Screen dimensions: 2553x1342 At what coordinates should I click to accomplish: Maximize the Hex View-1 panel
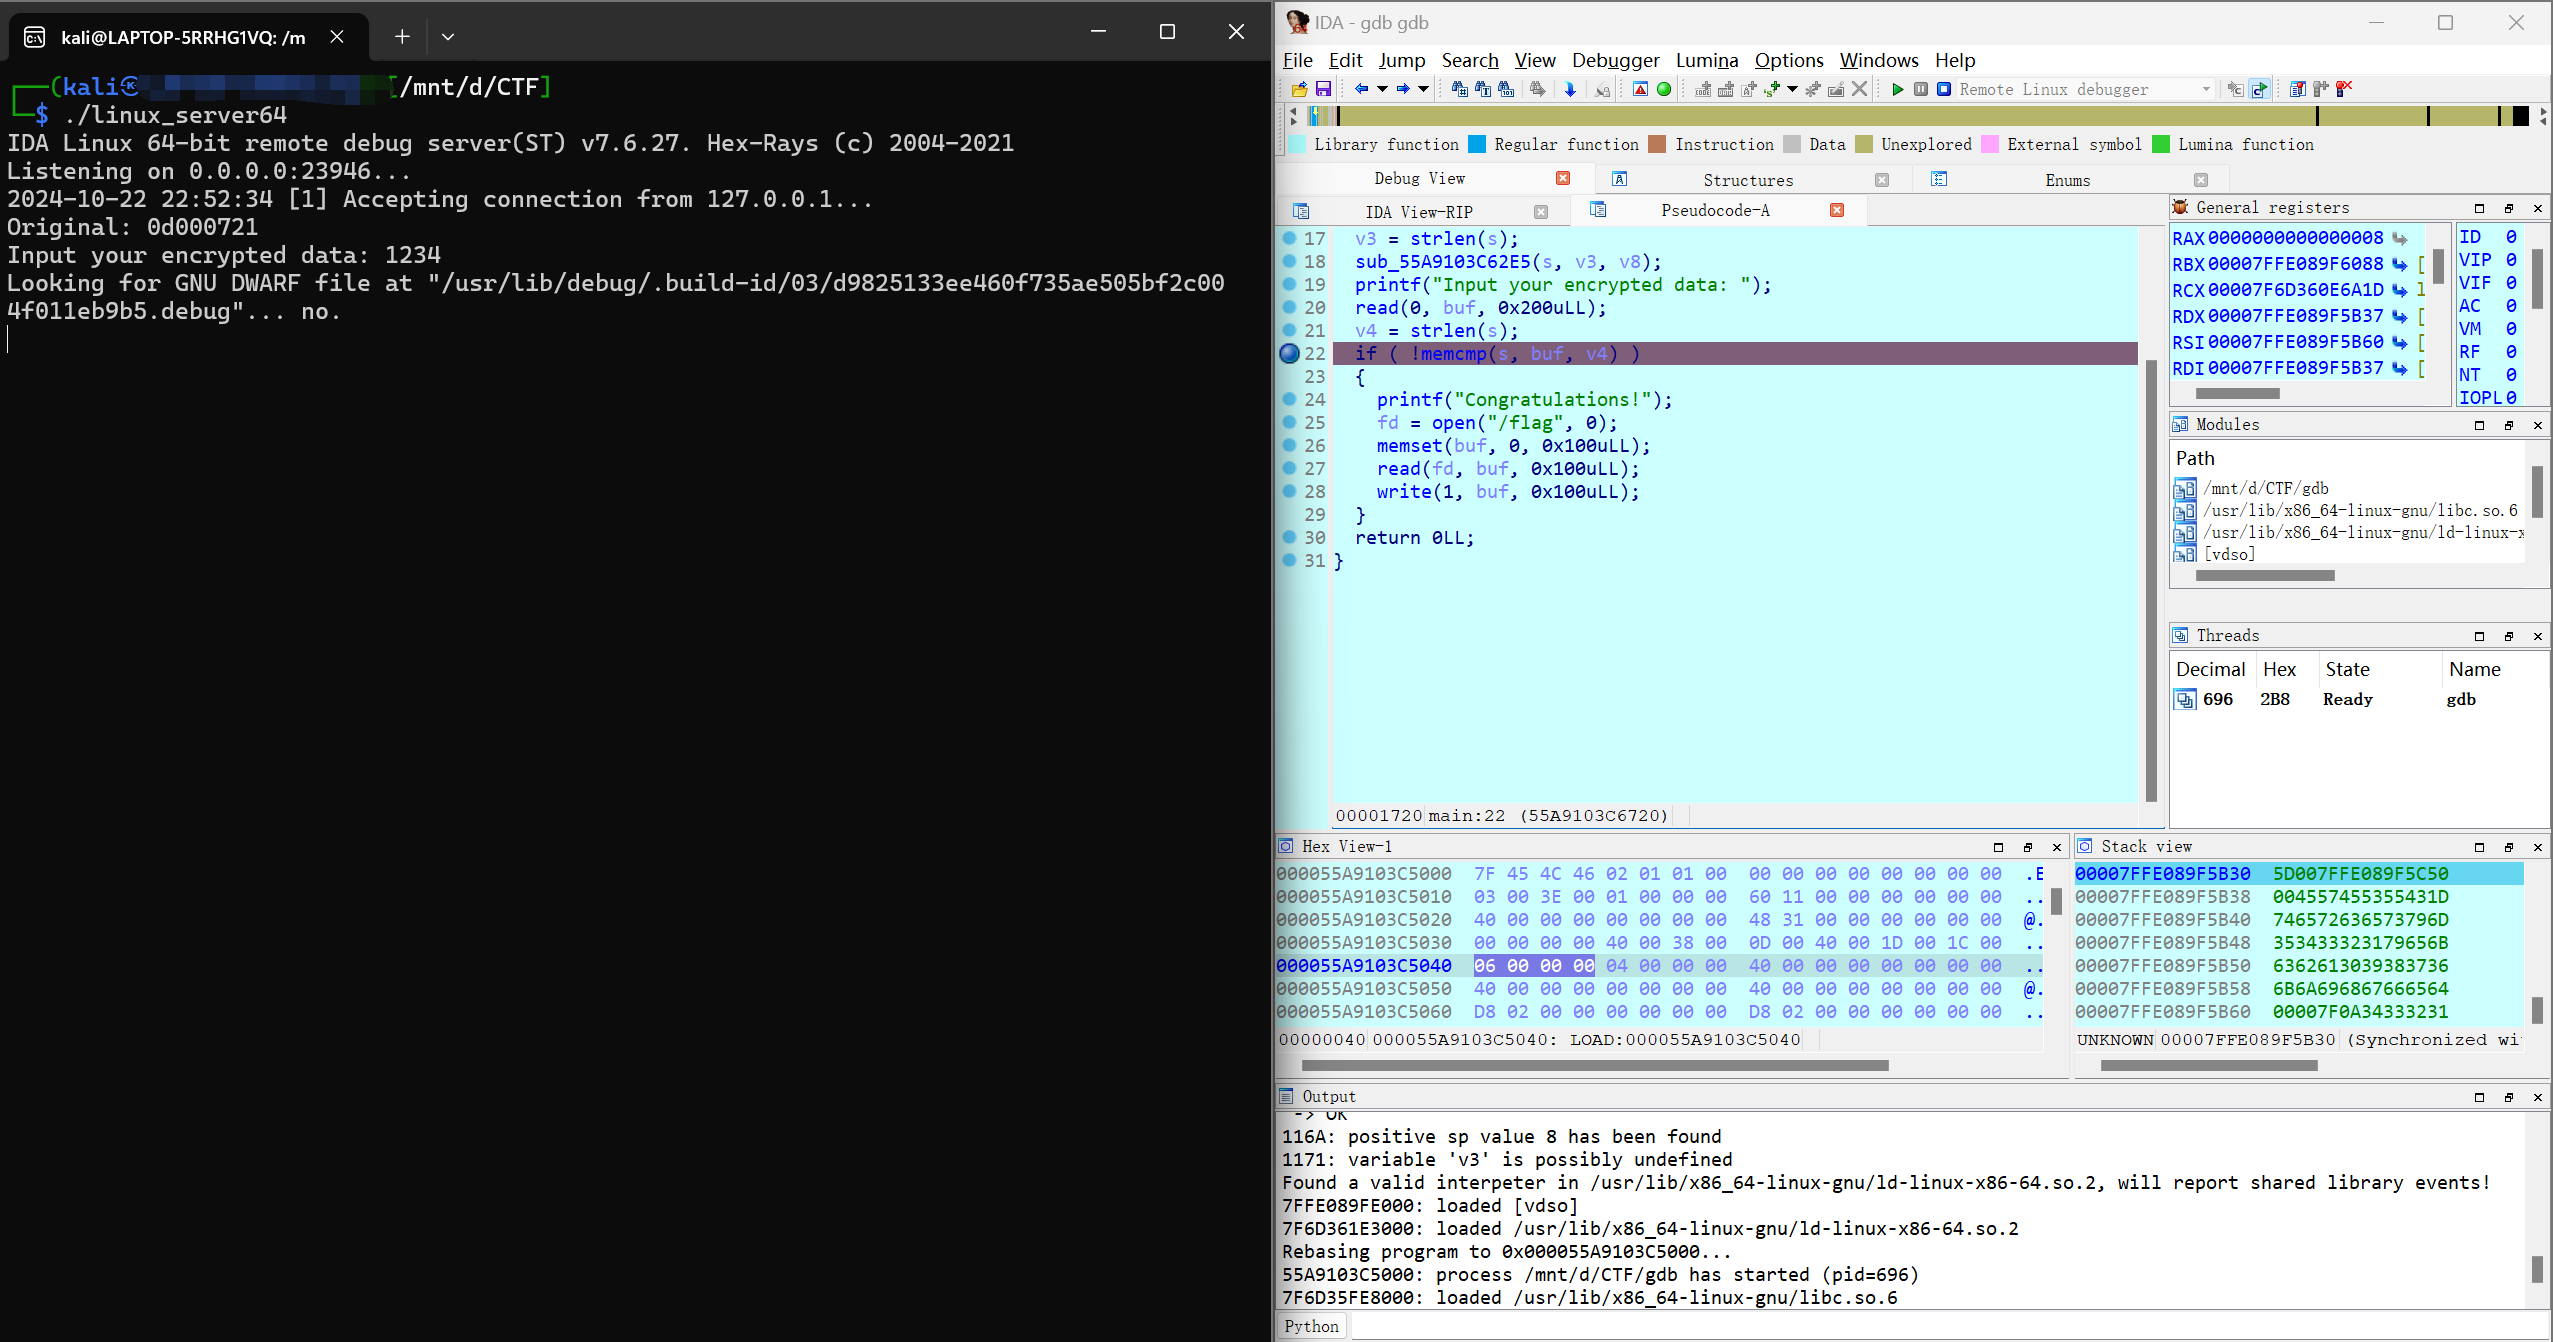pos(1998,847)
